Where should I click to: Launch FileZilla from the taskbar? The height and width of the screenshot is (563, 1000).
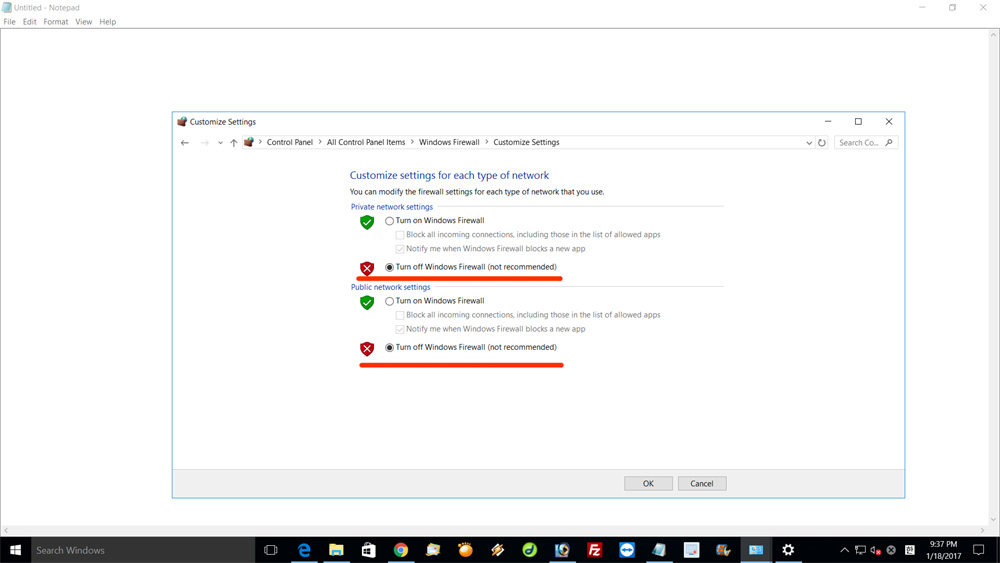point(594,550)
